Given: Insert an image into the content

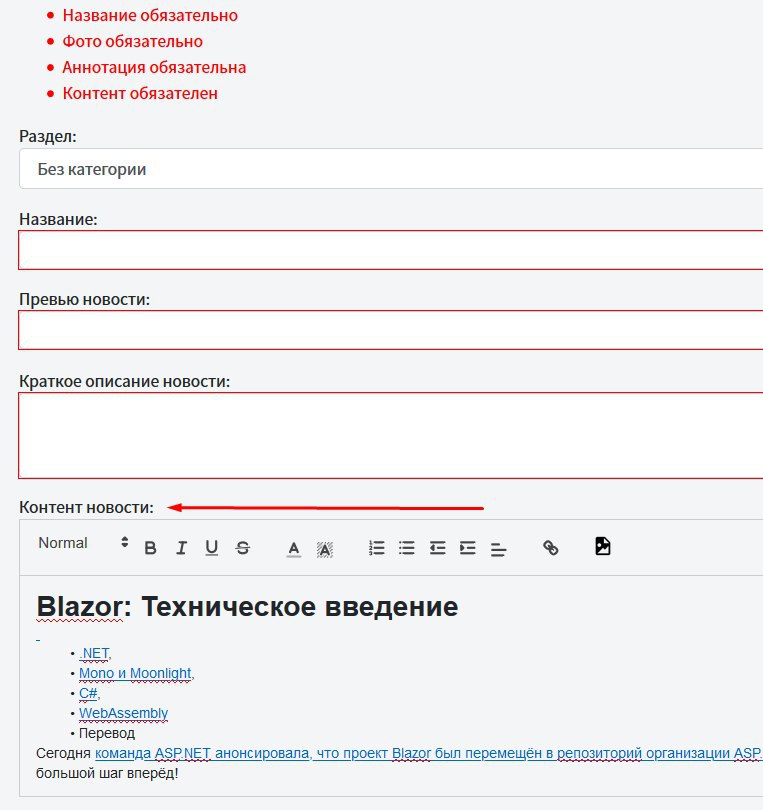Looking at the screenshot, I should tap(603, 546).
